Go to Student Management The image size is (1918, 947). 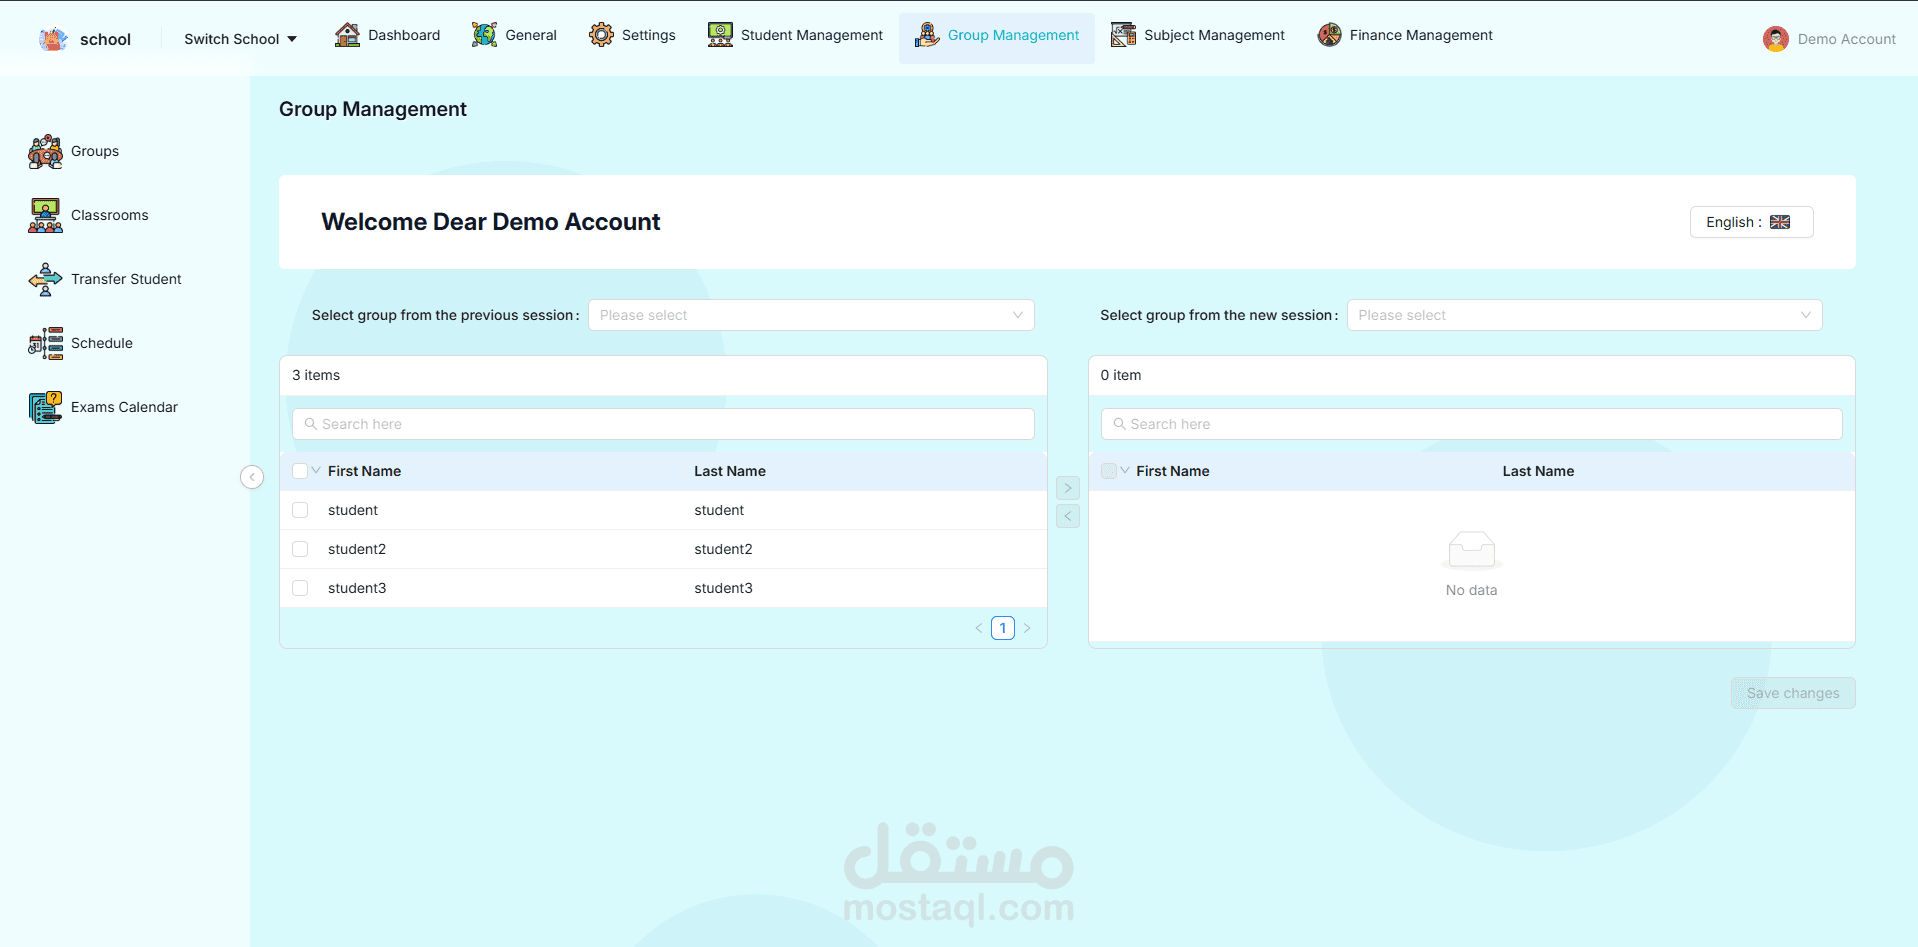tap(795, 35)
